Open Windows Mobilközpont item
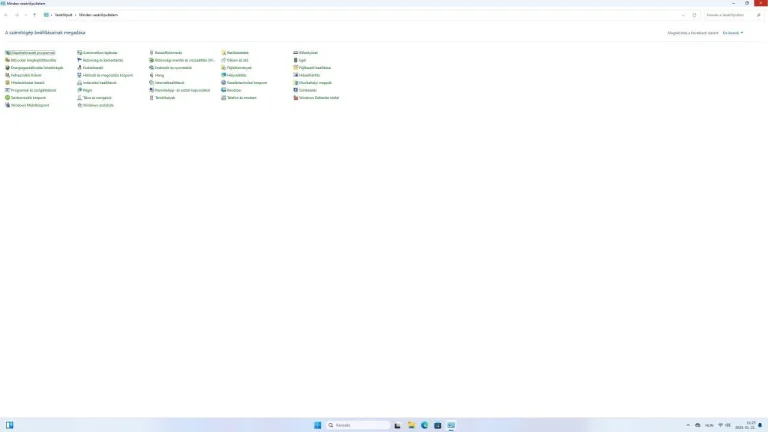The image size is (768, 432). coord(27,105)
